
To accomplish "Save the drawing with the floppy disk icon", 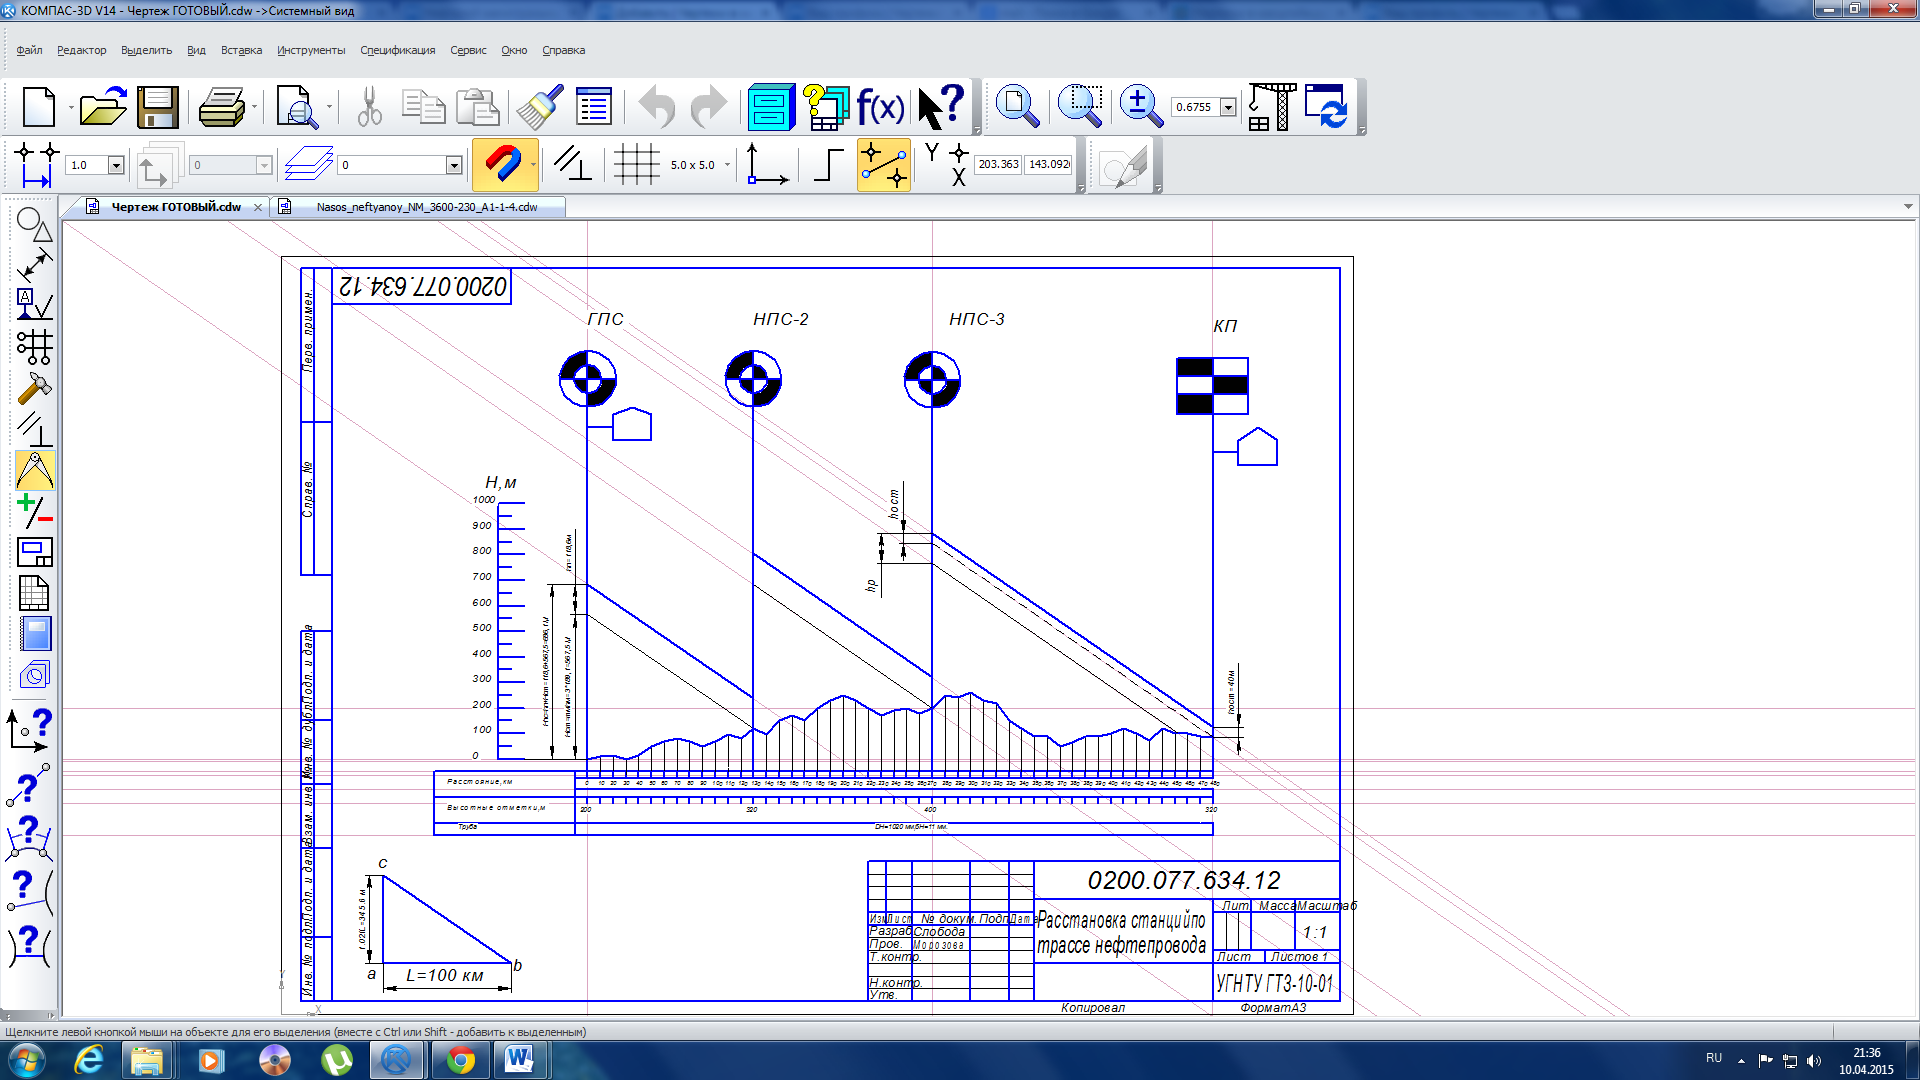I will point(158,107).
